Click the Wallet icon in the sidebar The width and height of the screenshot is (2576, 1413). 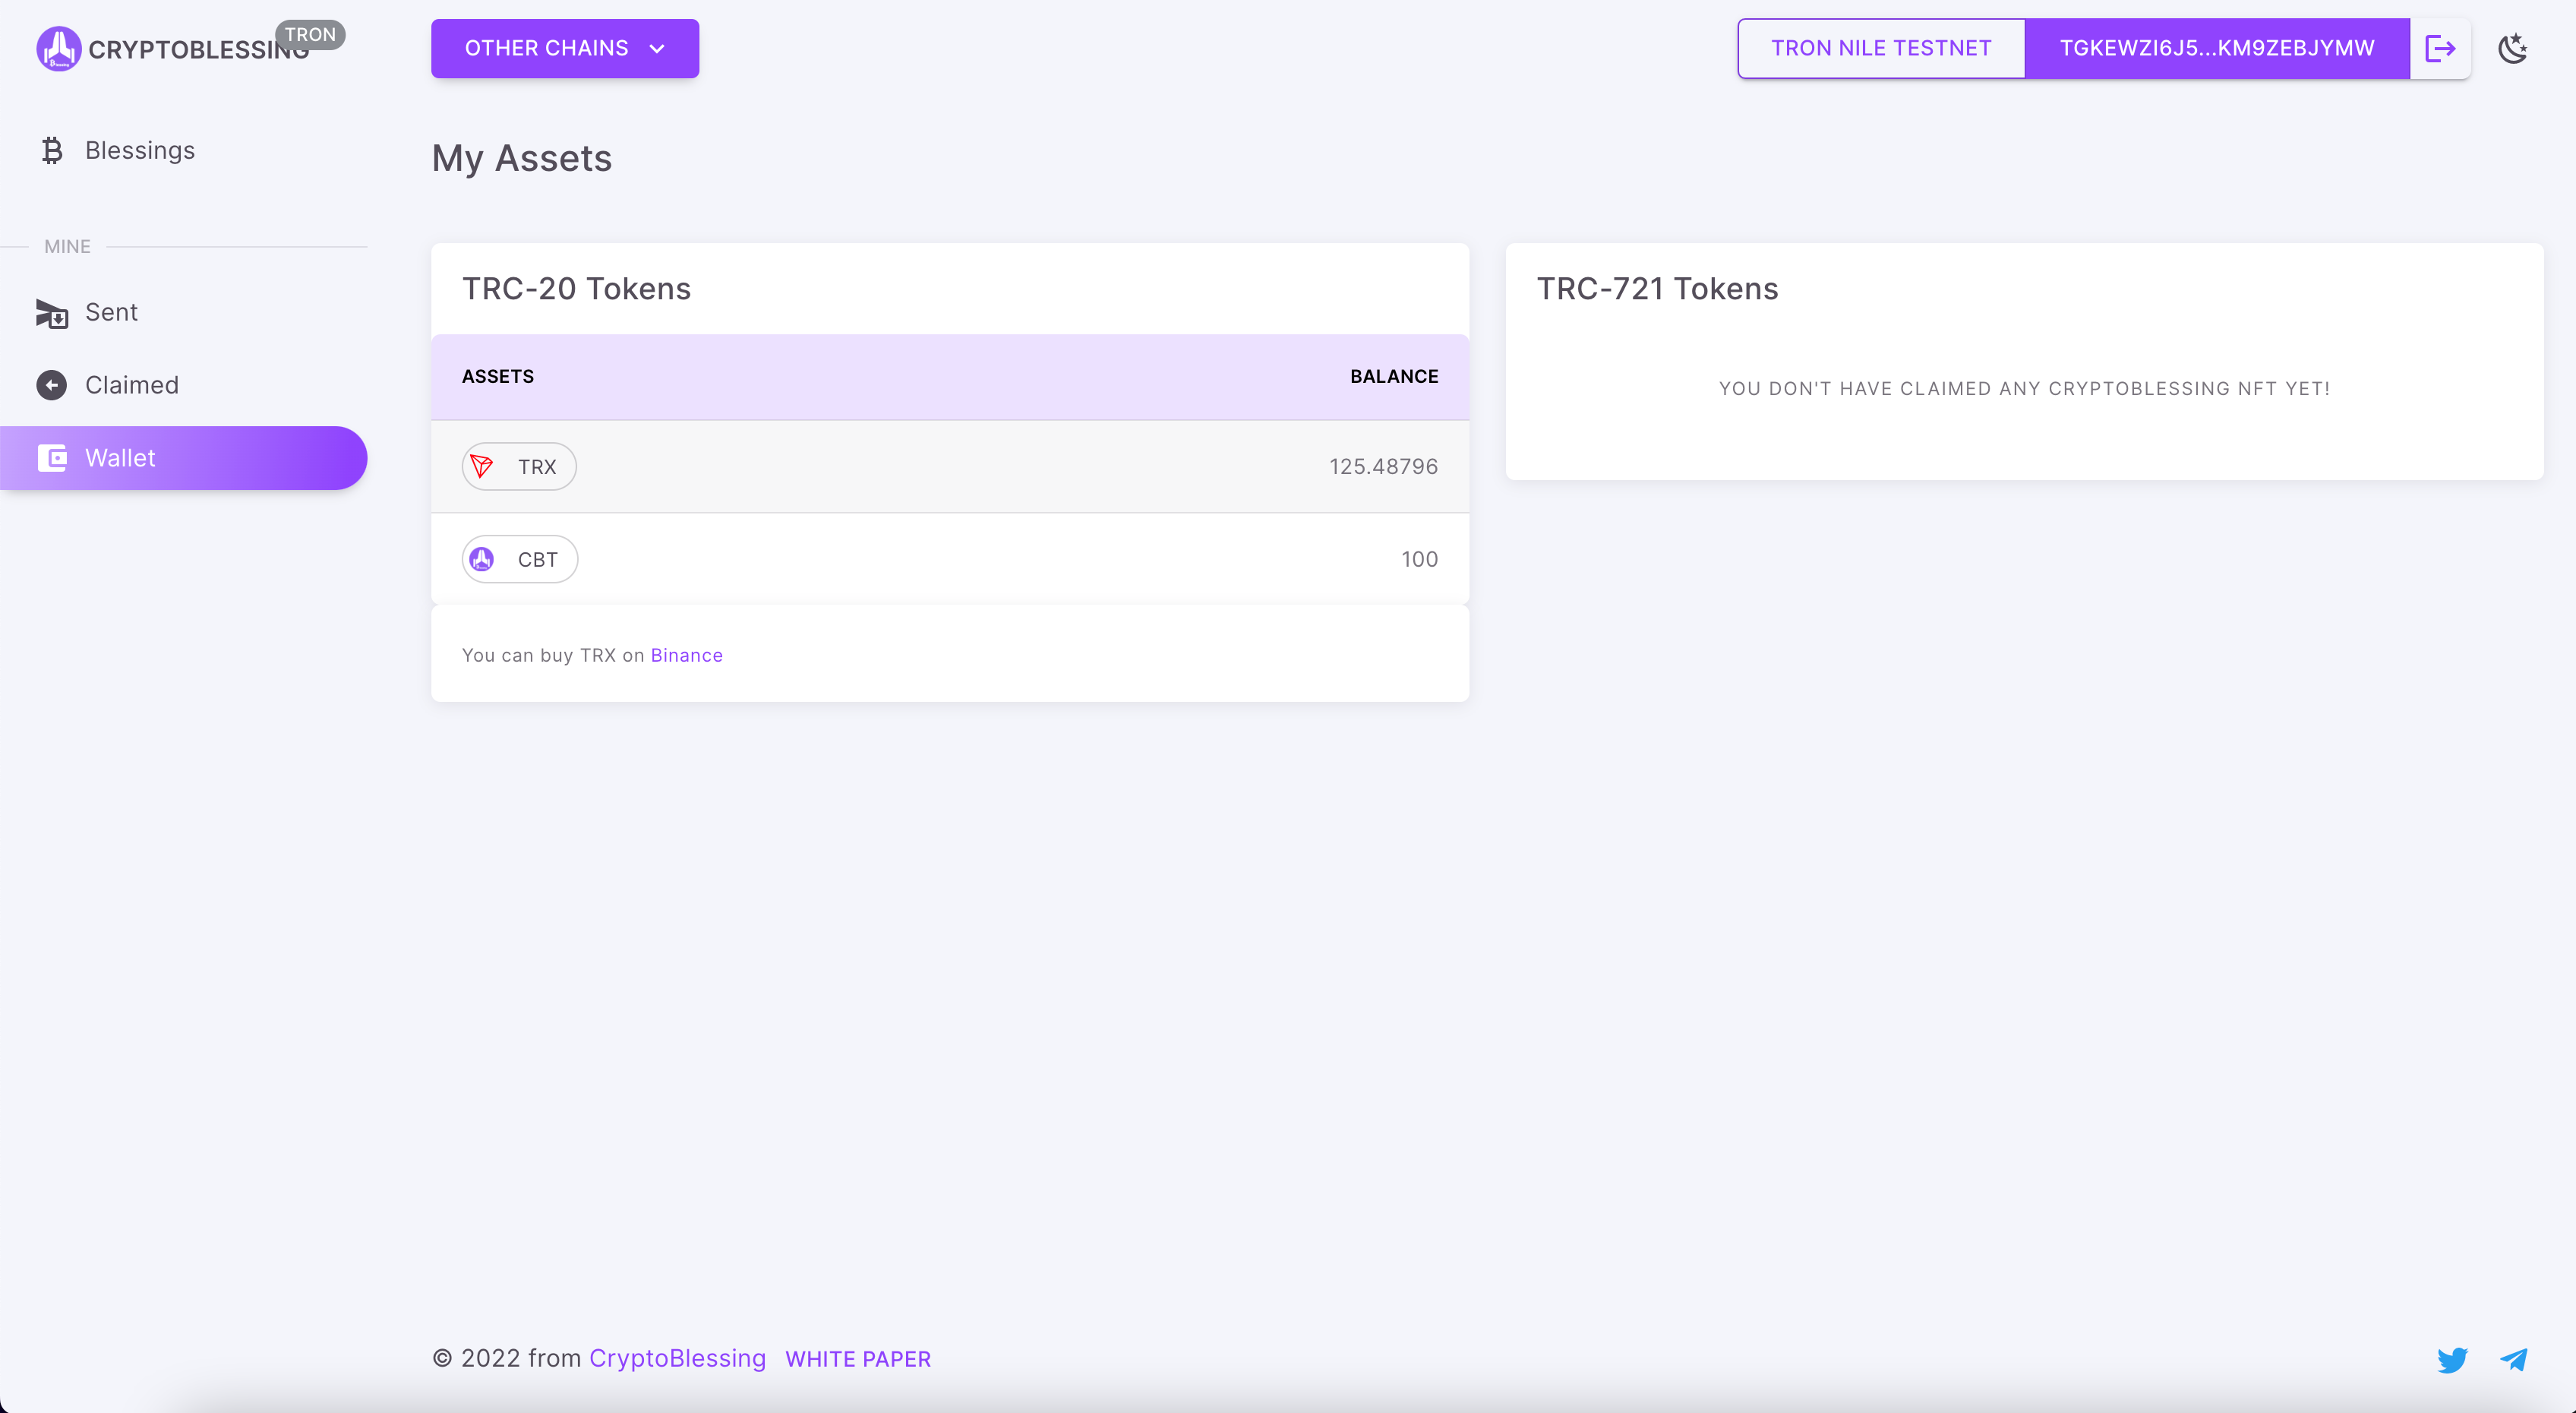52,458
